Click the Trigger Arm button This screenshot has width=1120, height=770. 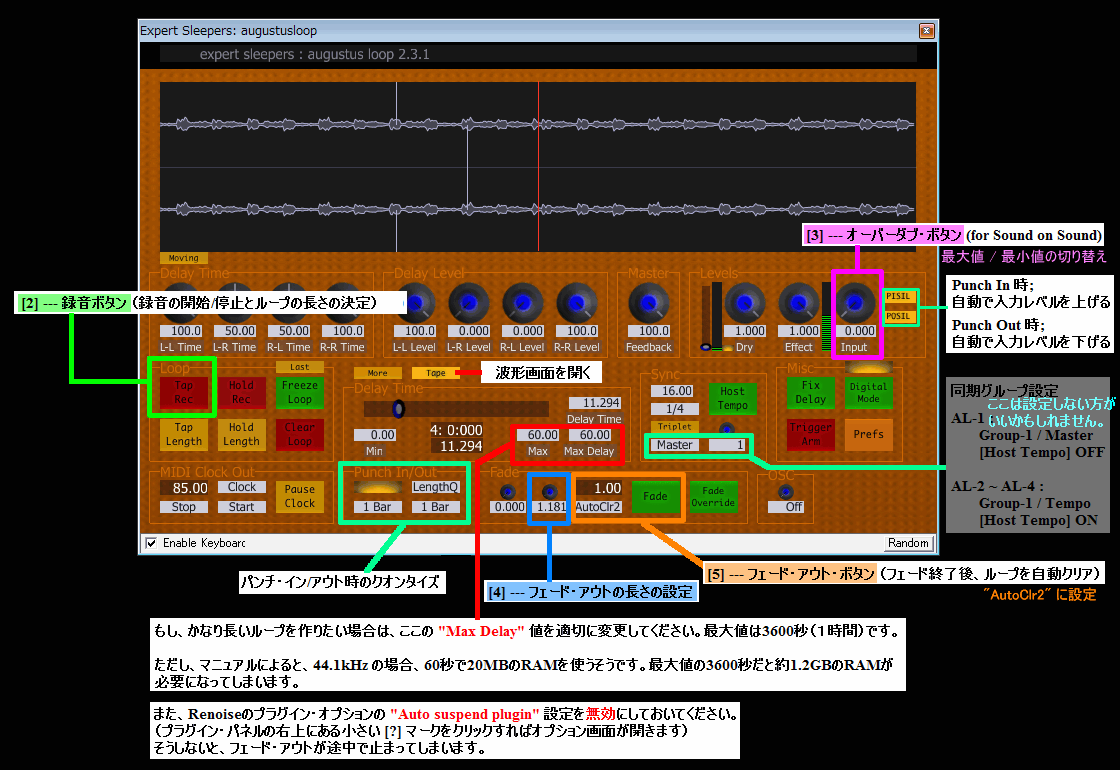pyautogui.click(x=811, y=434)
